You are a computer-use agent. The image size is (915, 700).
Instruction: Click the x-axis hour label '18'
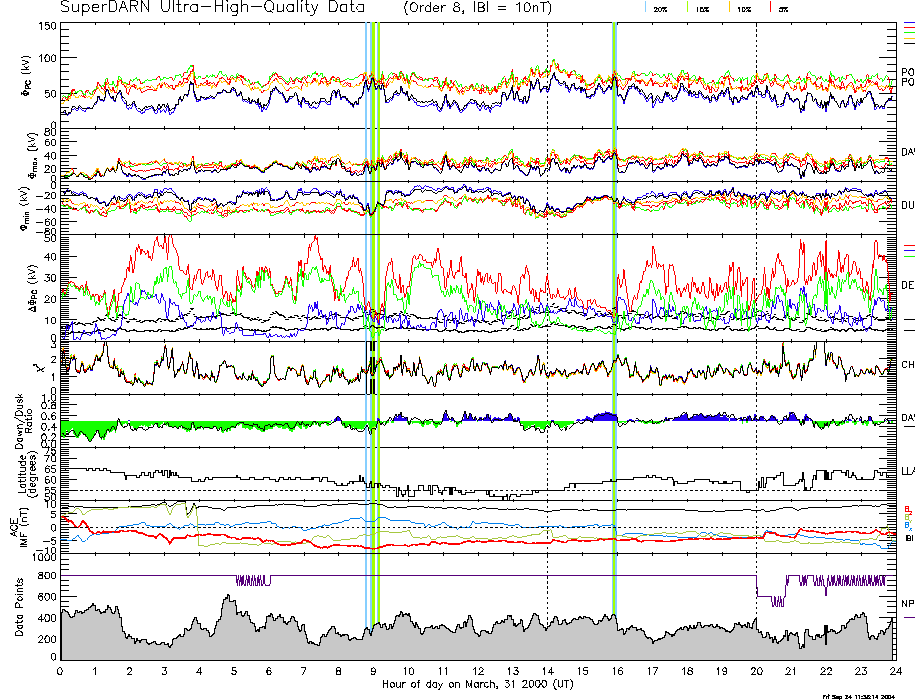[x=687, y=671]
